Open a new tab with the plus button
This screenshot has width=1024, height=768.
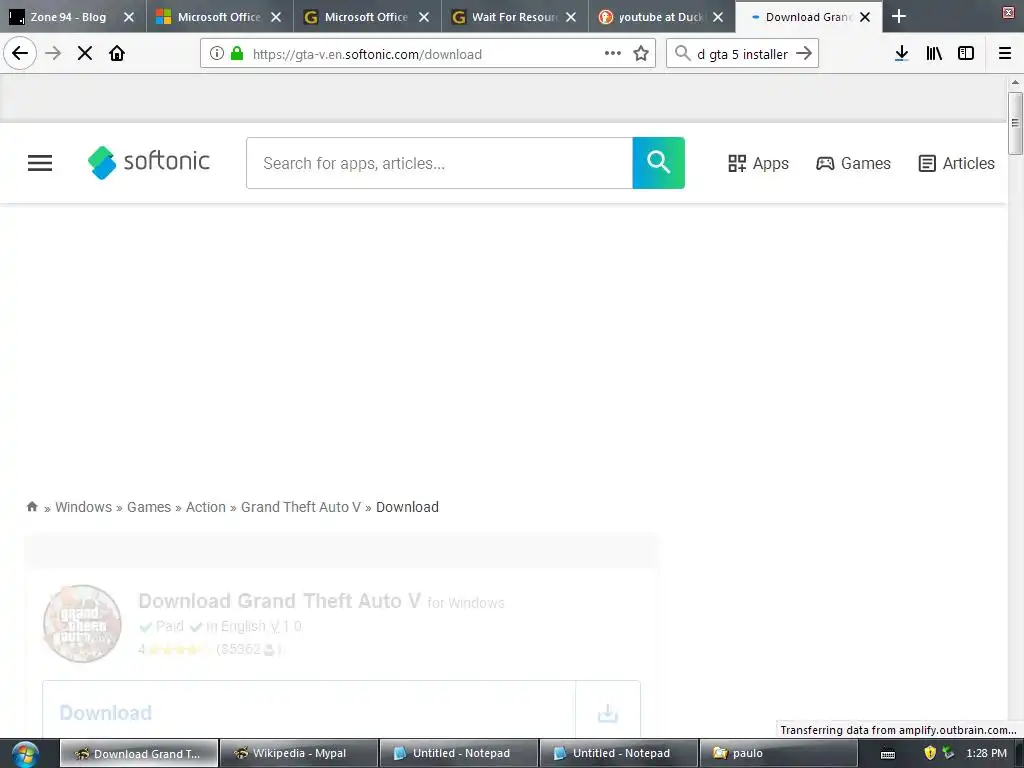[899, 16]
